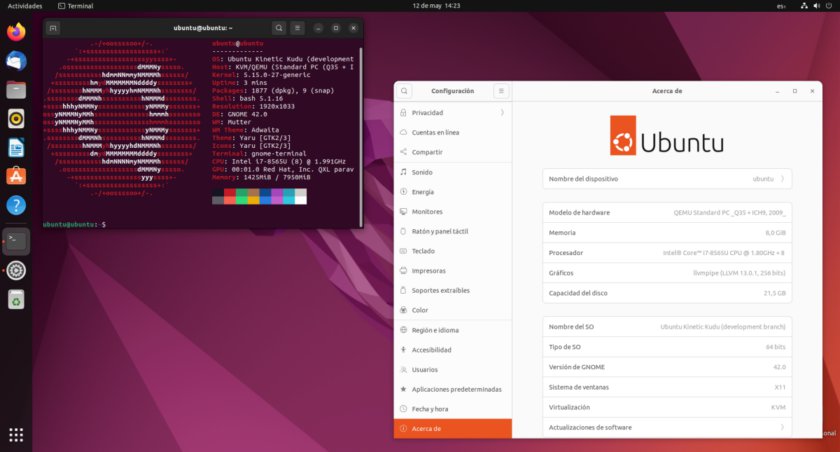Viewport: 840px width, 452px height.
Task: Open the Files manager dock icon
Action: pyautogui.click(x=16, y=89)
